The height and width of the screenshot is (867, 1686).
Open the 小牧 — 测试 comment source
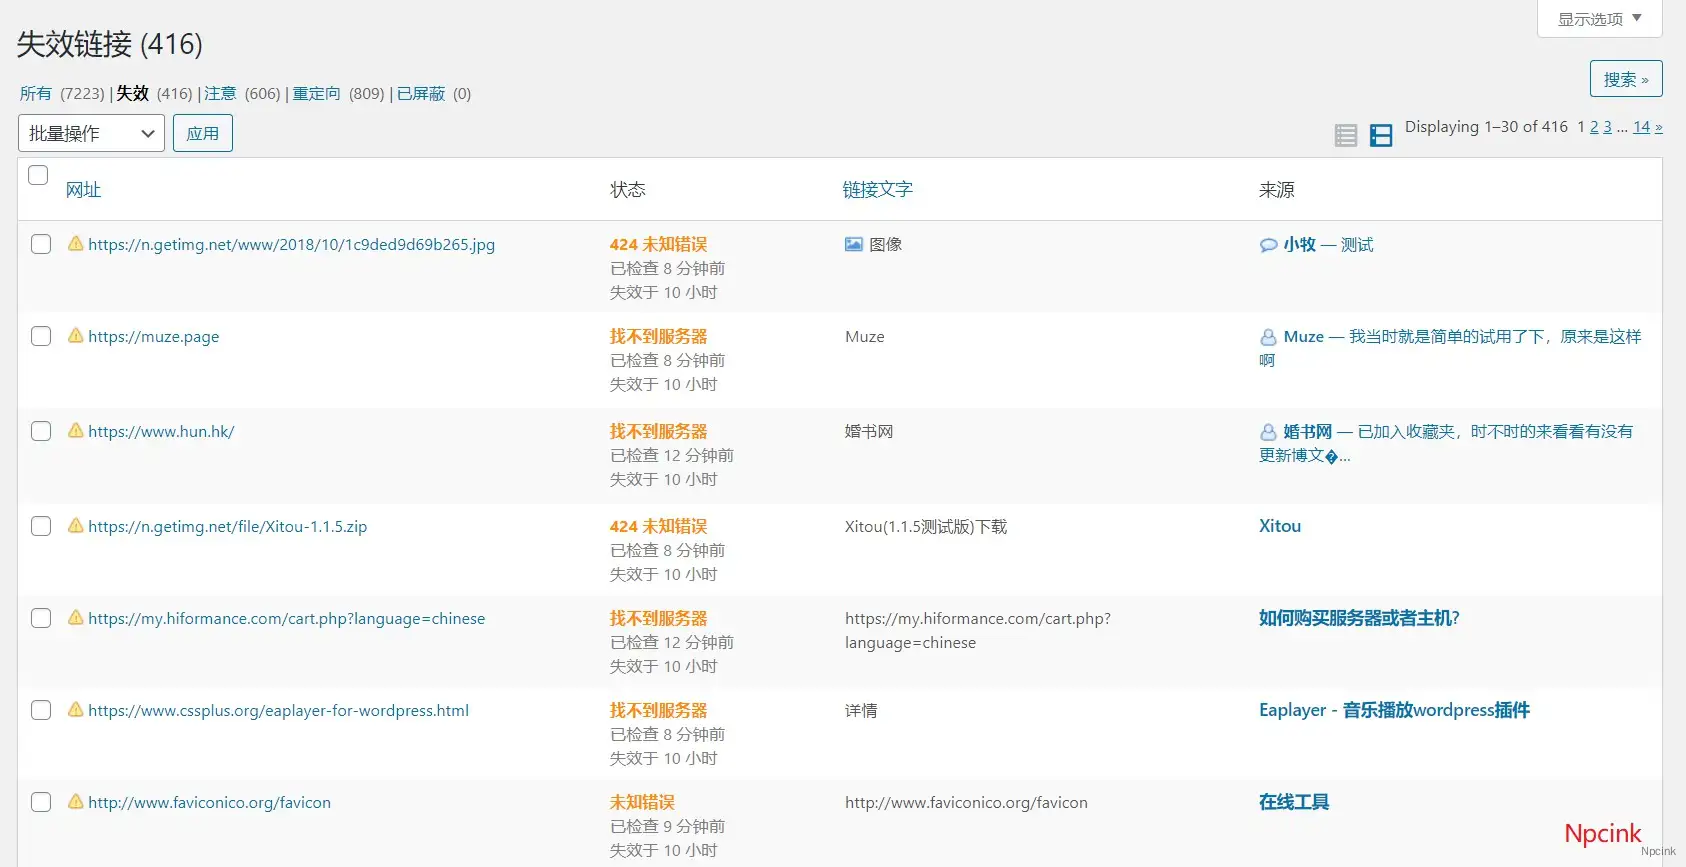coord(1328,244)
